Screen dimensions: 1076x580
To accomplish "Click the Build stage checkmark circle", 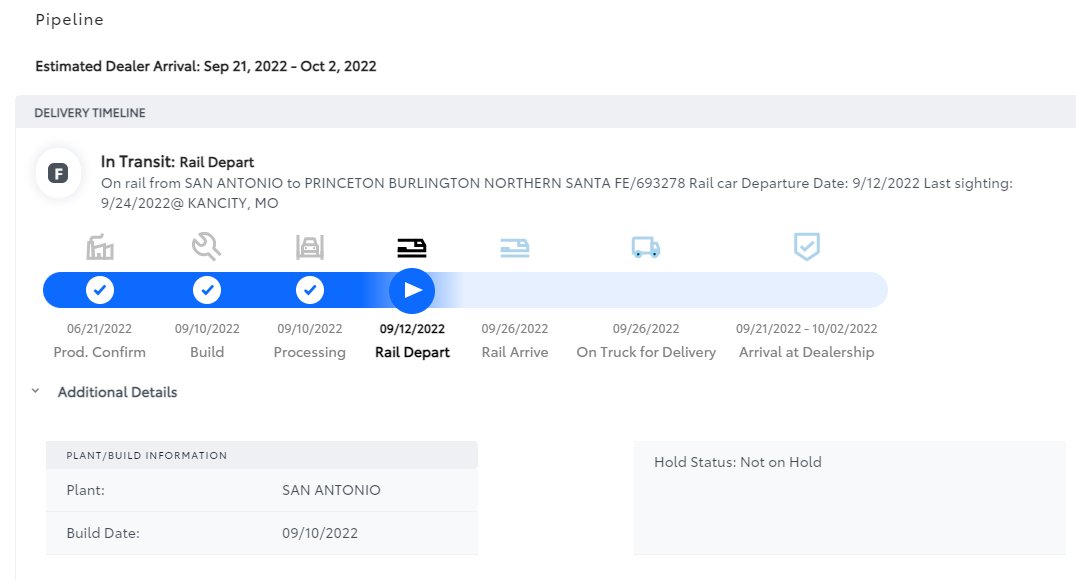I will click(x=207, y=290).
